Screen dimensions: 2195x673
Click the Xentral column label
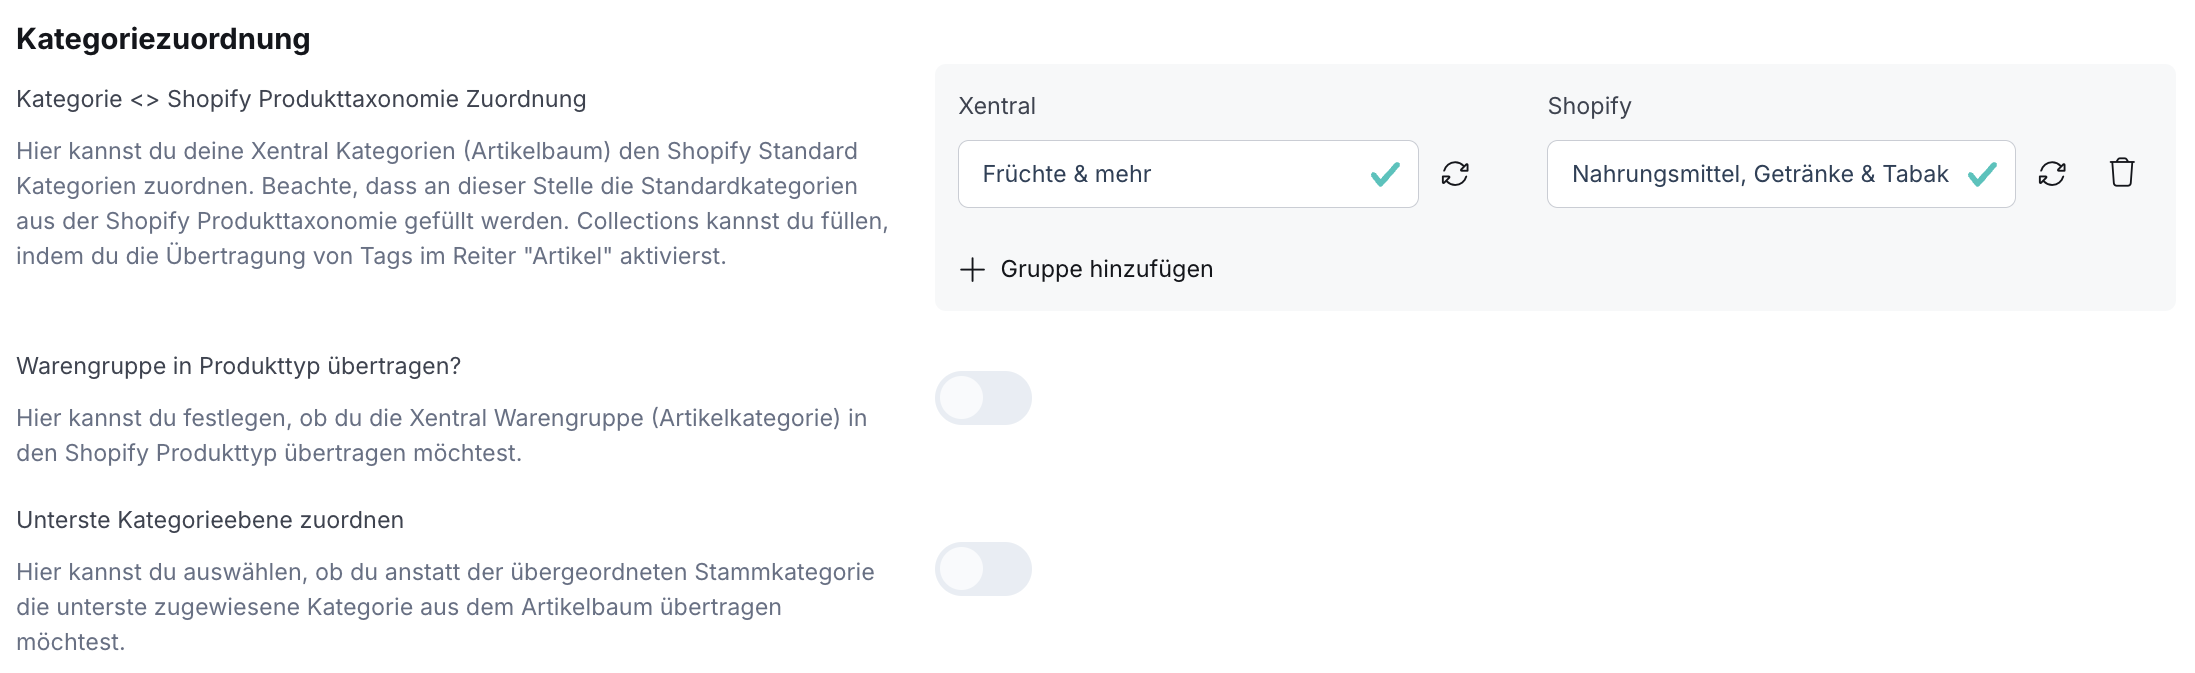[997, 106]
